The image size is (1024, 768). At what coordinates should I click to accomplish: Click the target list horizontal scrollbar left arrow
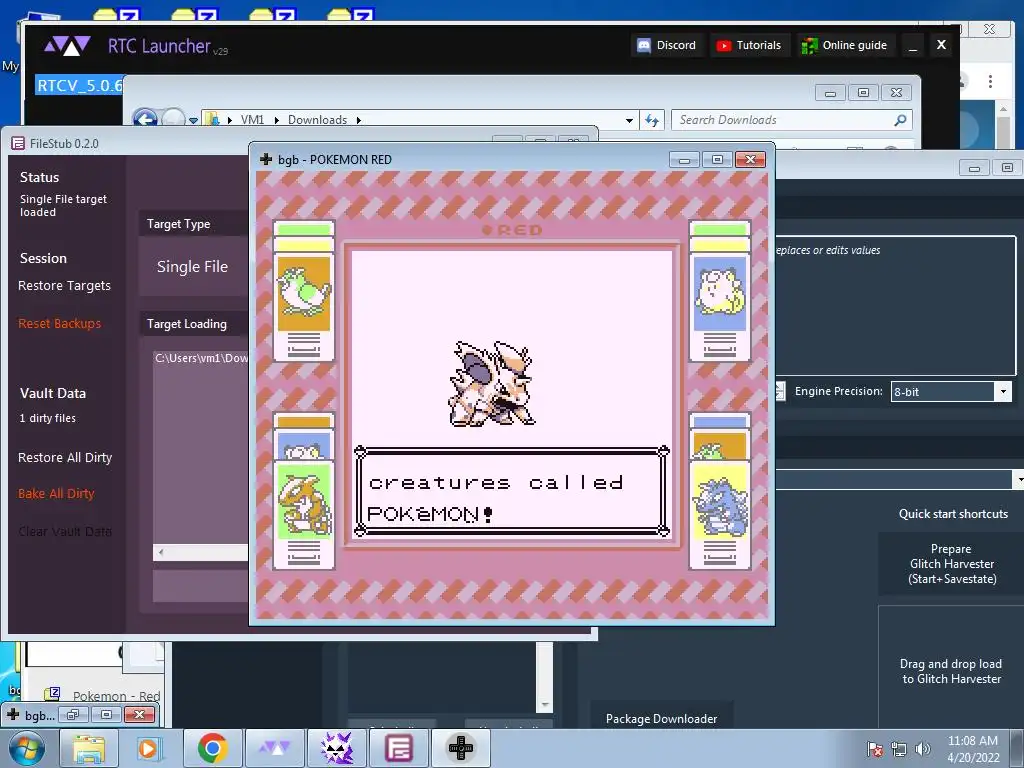coord(161,552)
